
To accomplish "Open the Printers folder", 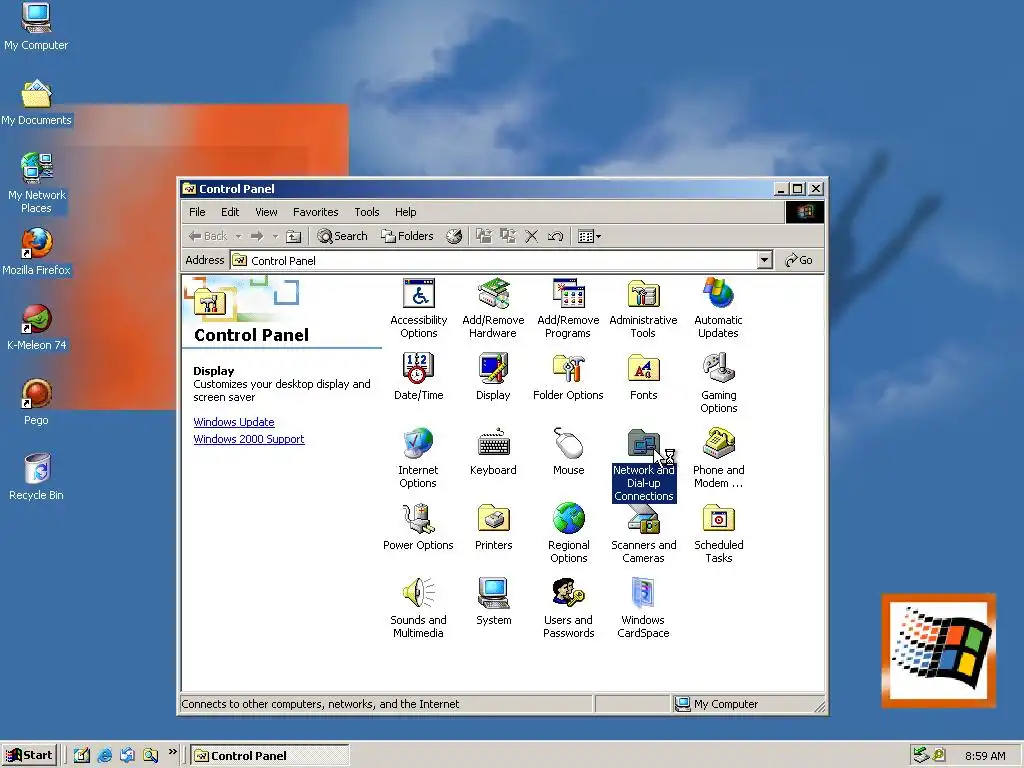I will point(493,527).
